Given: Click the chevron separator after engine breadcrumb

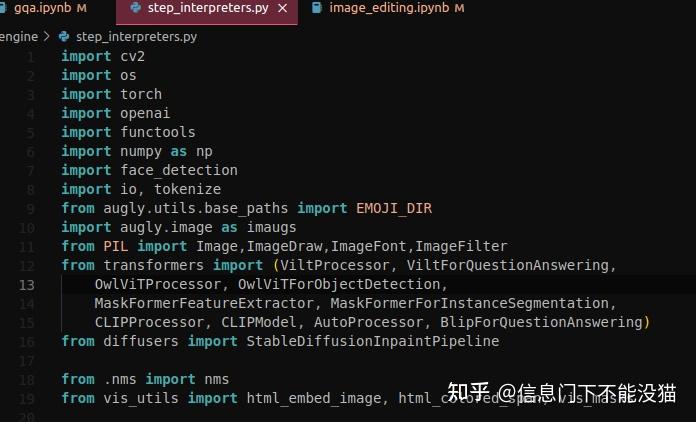Looking at the screenshot, I should (x=47, y=36).
